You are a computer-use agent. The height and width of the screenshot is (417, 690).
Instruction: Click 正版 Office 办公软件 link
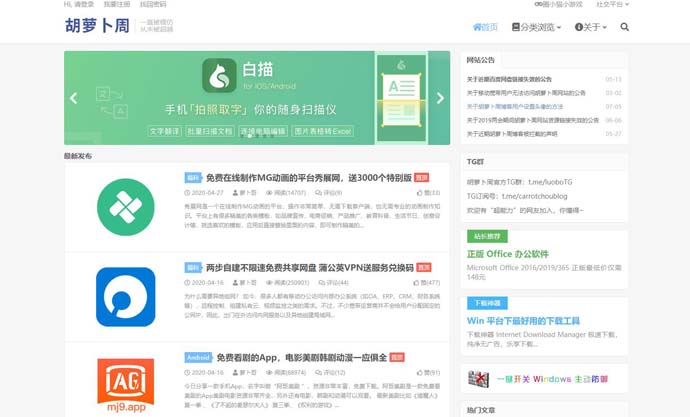pyautogui.click(x=507, y=254)
